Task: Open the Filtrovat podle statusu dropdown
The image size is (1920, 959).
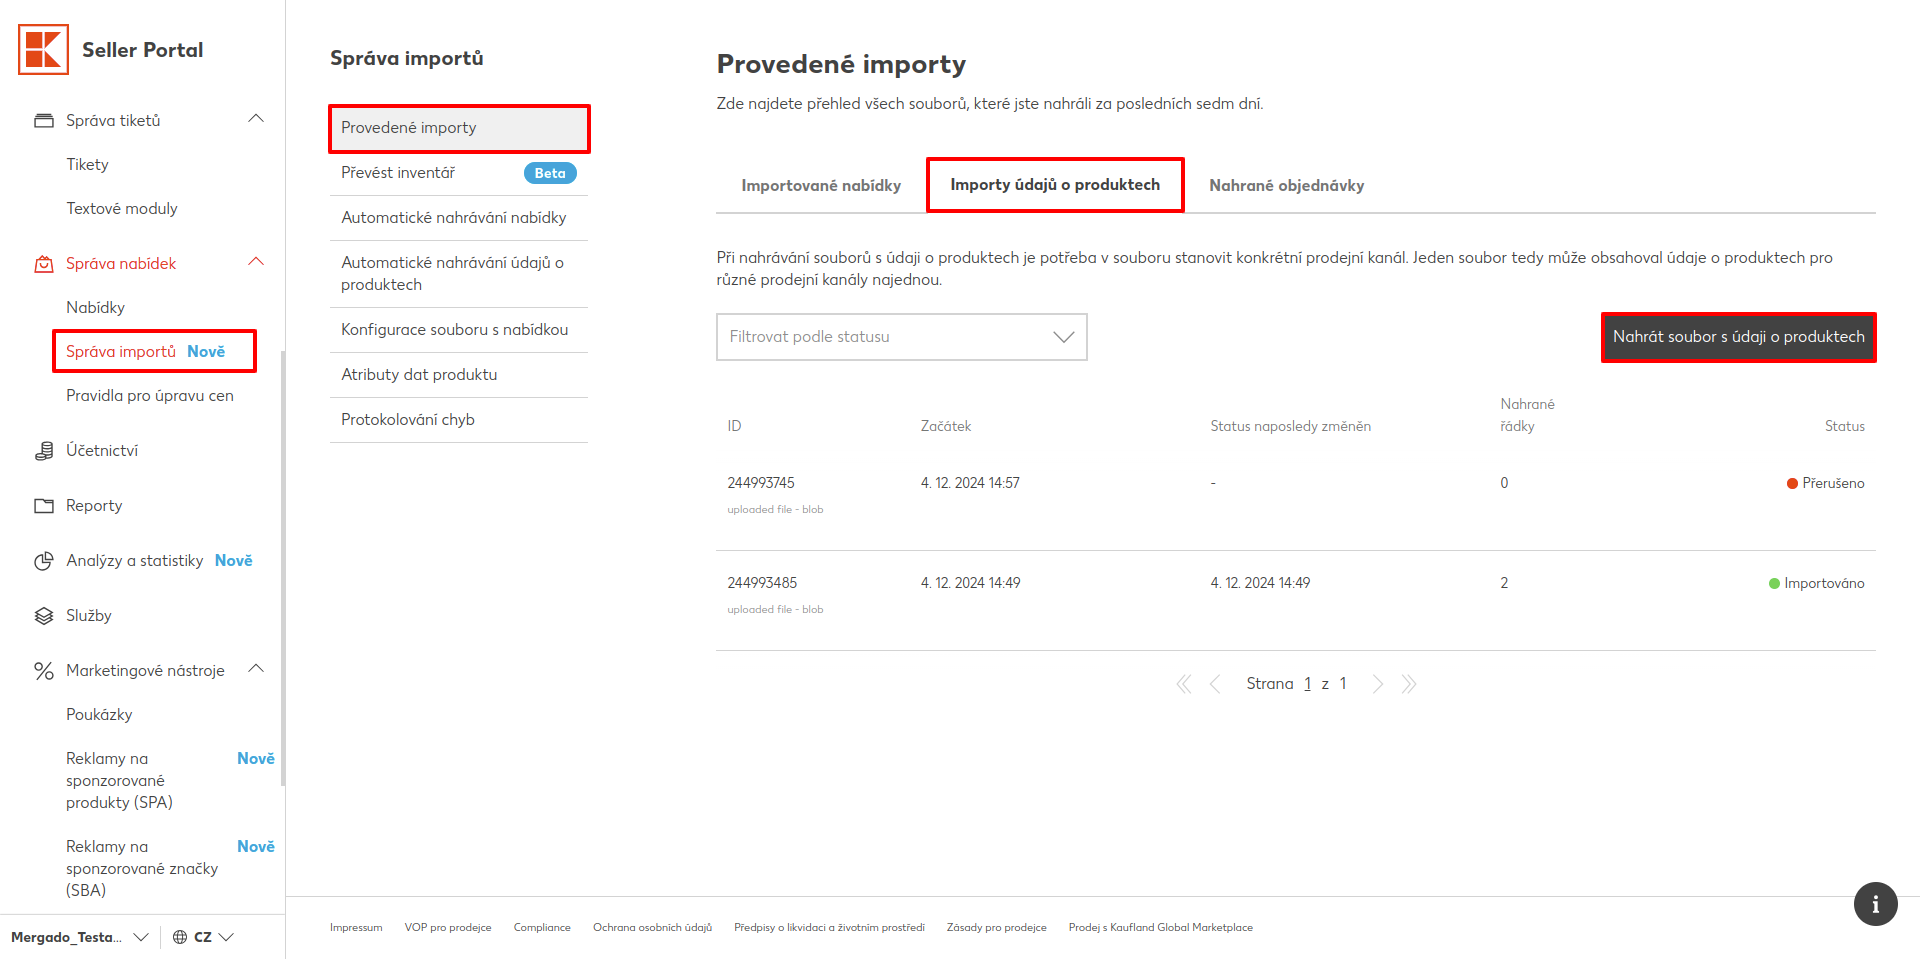Action: 901,337
